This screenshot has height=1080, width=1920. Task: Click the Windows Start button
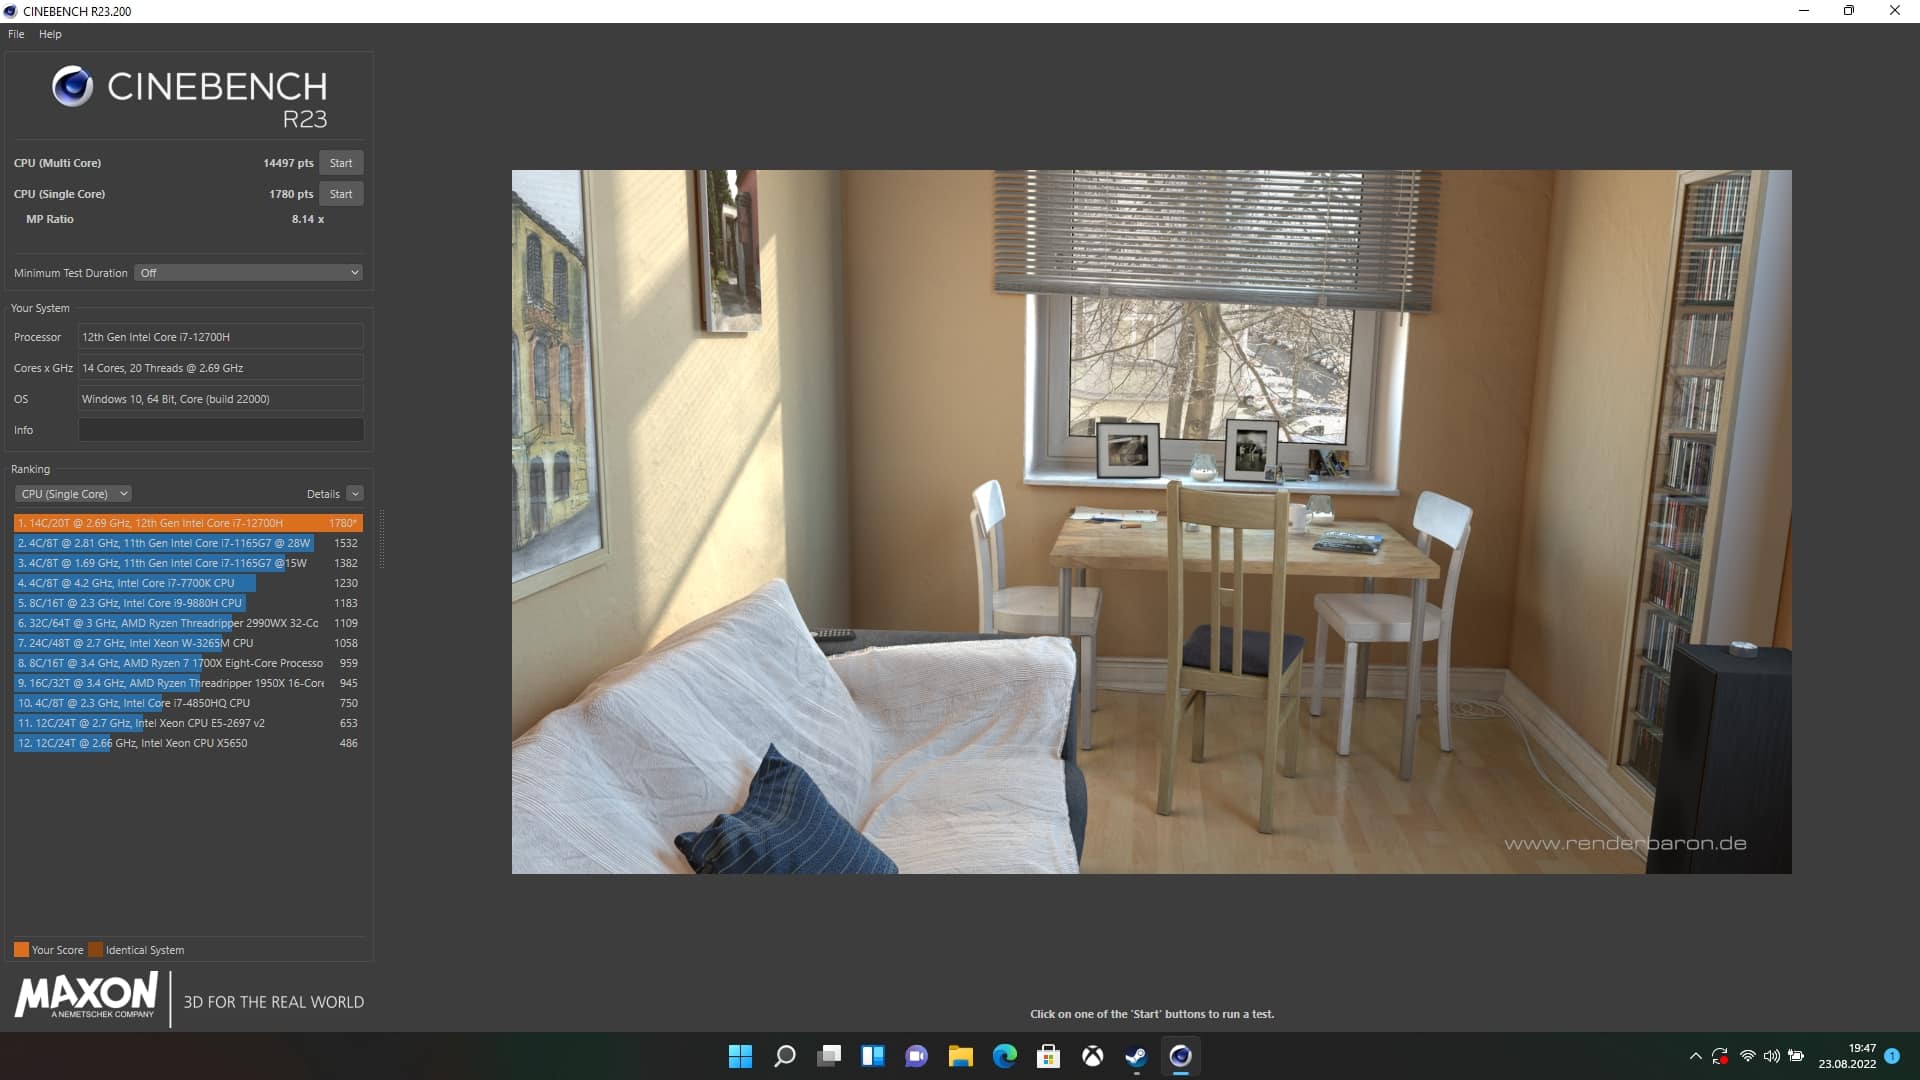740,1056
